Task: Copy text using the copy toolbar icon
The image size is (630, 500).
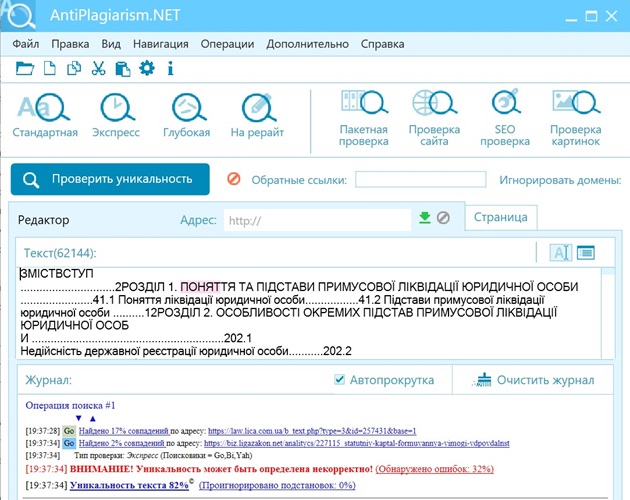Action: (74, 69)
